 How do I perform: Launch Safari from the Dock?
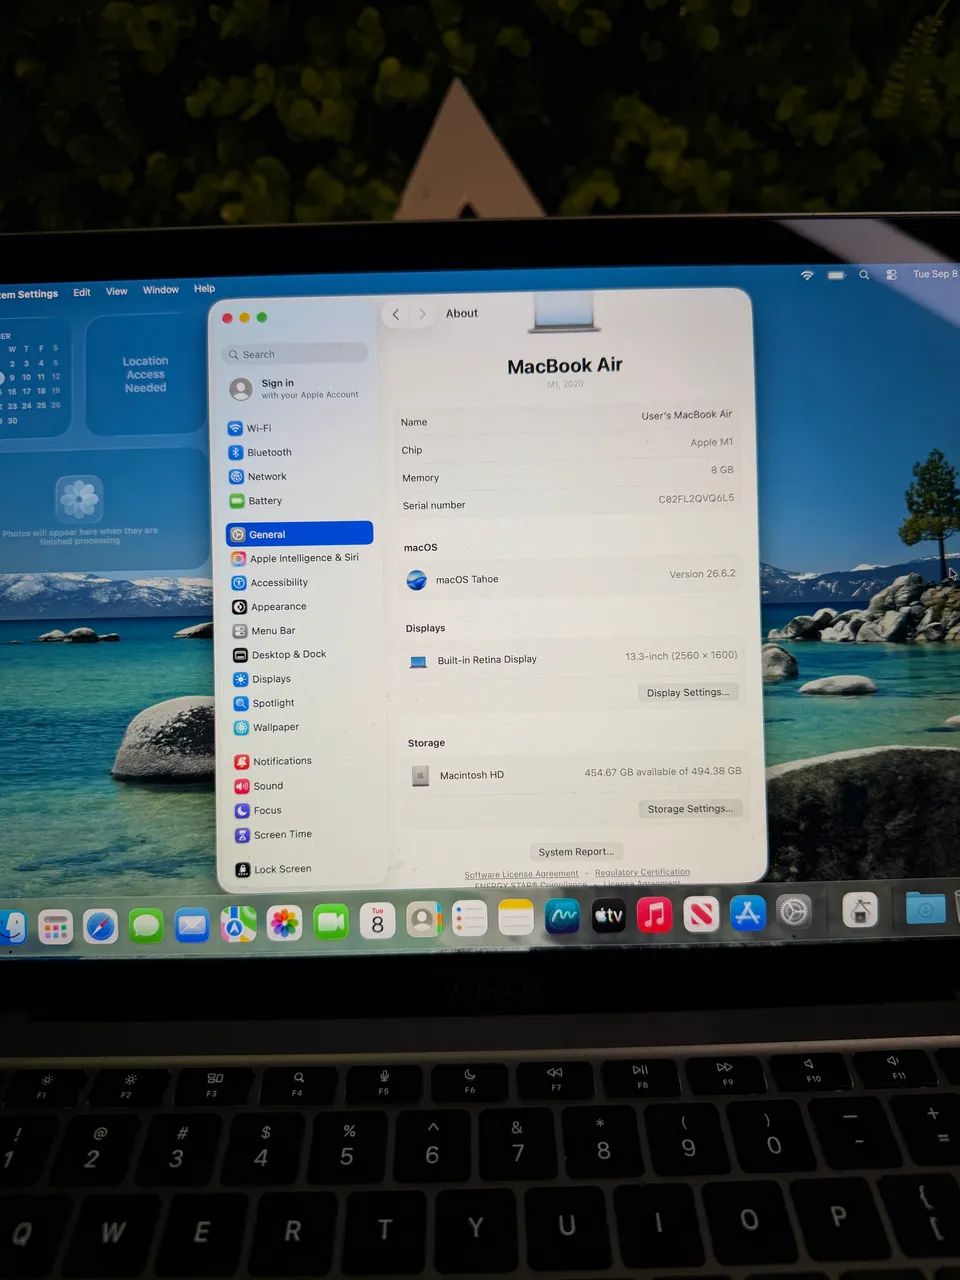pos(100,927)
